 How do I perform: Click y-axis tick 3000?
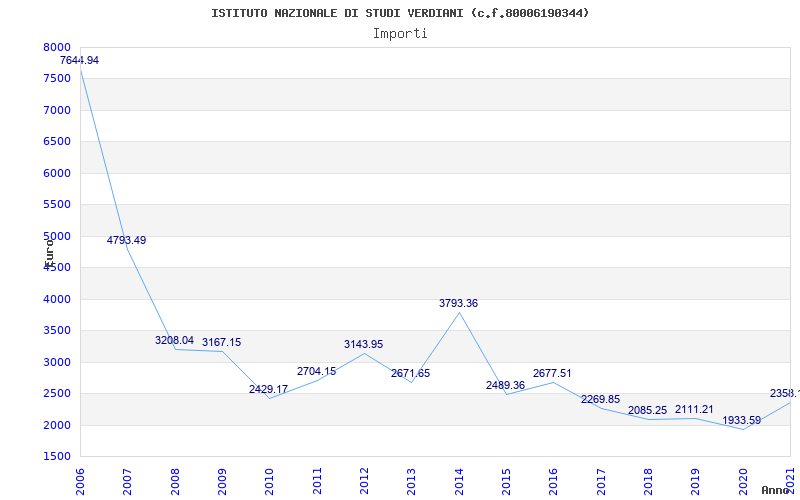[x=57, y=362]
